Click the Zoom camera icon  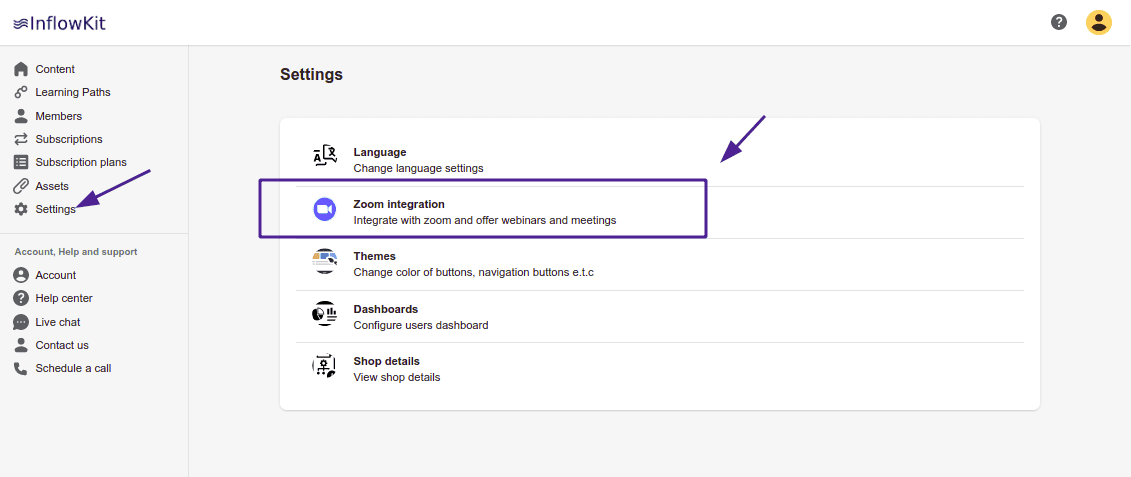(324, 209)
